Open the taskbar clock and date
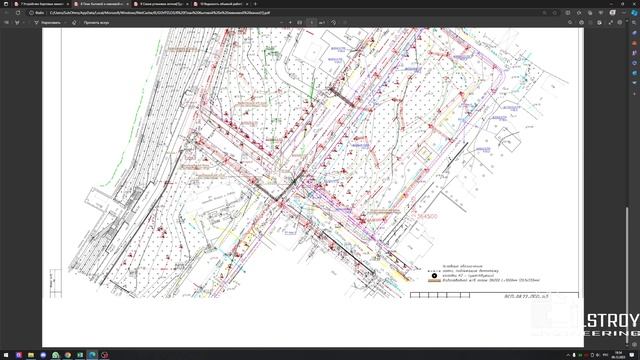This screenshot has height=360, width=640. [619, 355]
